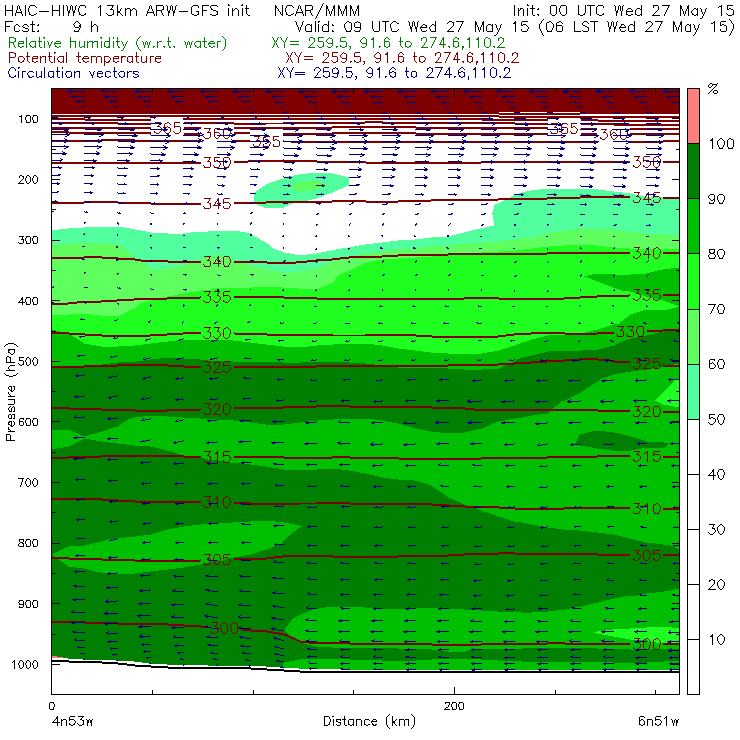Click the 1000 hPa pressure axis label

click(x=25, y=664)
